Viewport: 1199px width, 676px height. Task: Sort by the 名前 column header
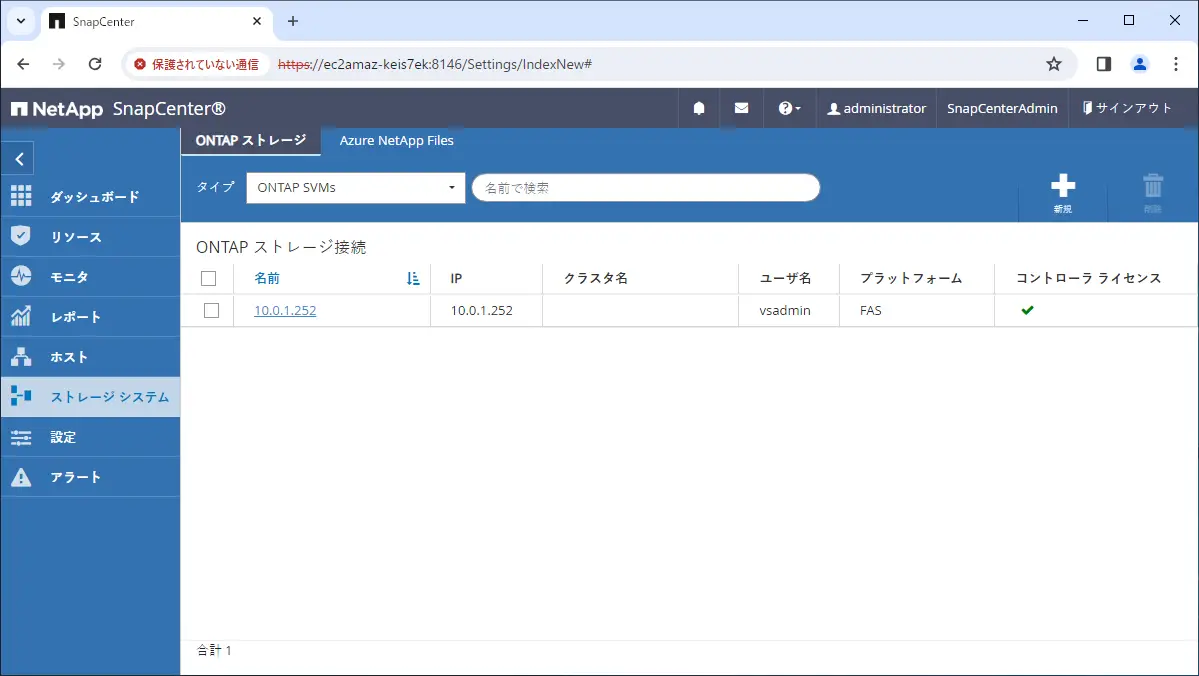click(267, 278)
